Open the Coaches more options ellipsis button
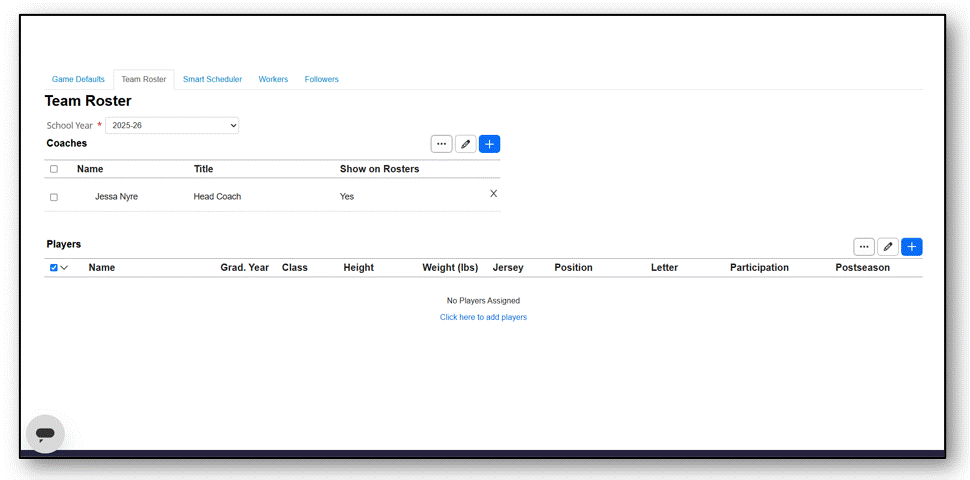Screen dimensions: 970x480 [x=441, y=144]
